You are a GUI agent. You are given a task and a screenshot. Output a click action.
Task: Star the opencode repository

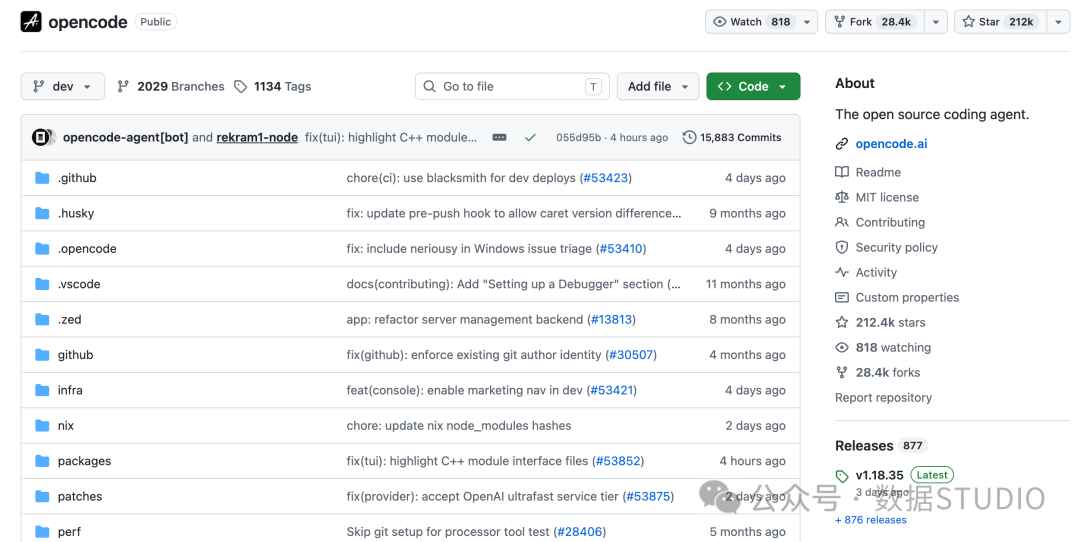1001,22
